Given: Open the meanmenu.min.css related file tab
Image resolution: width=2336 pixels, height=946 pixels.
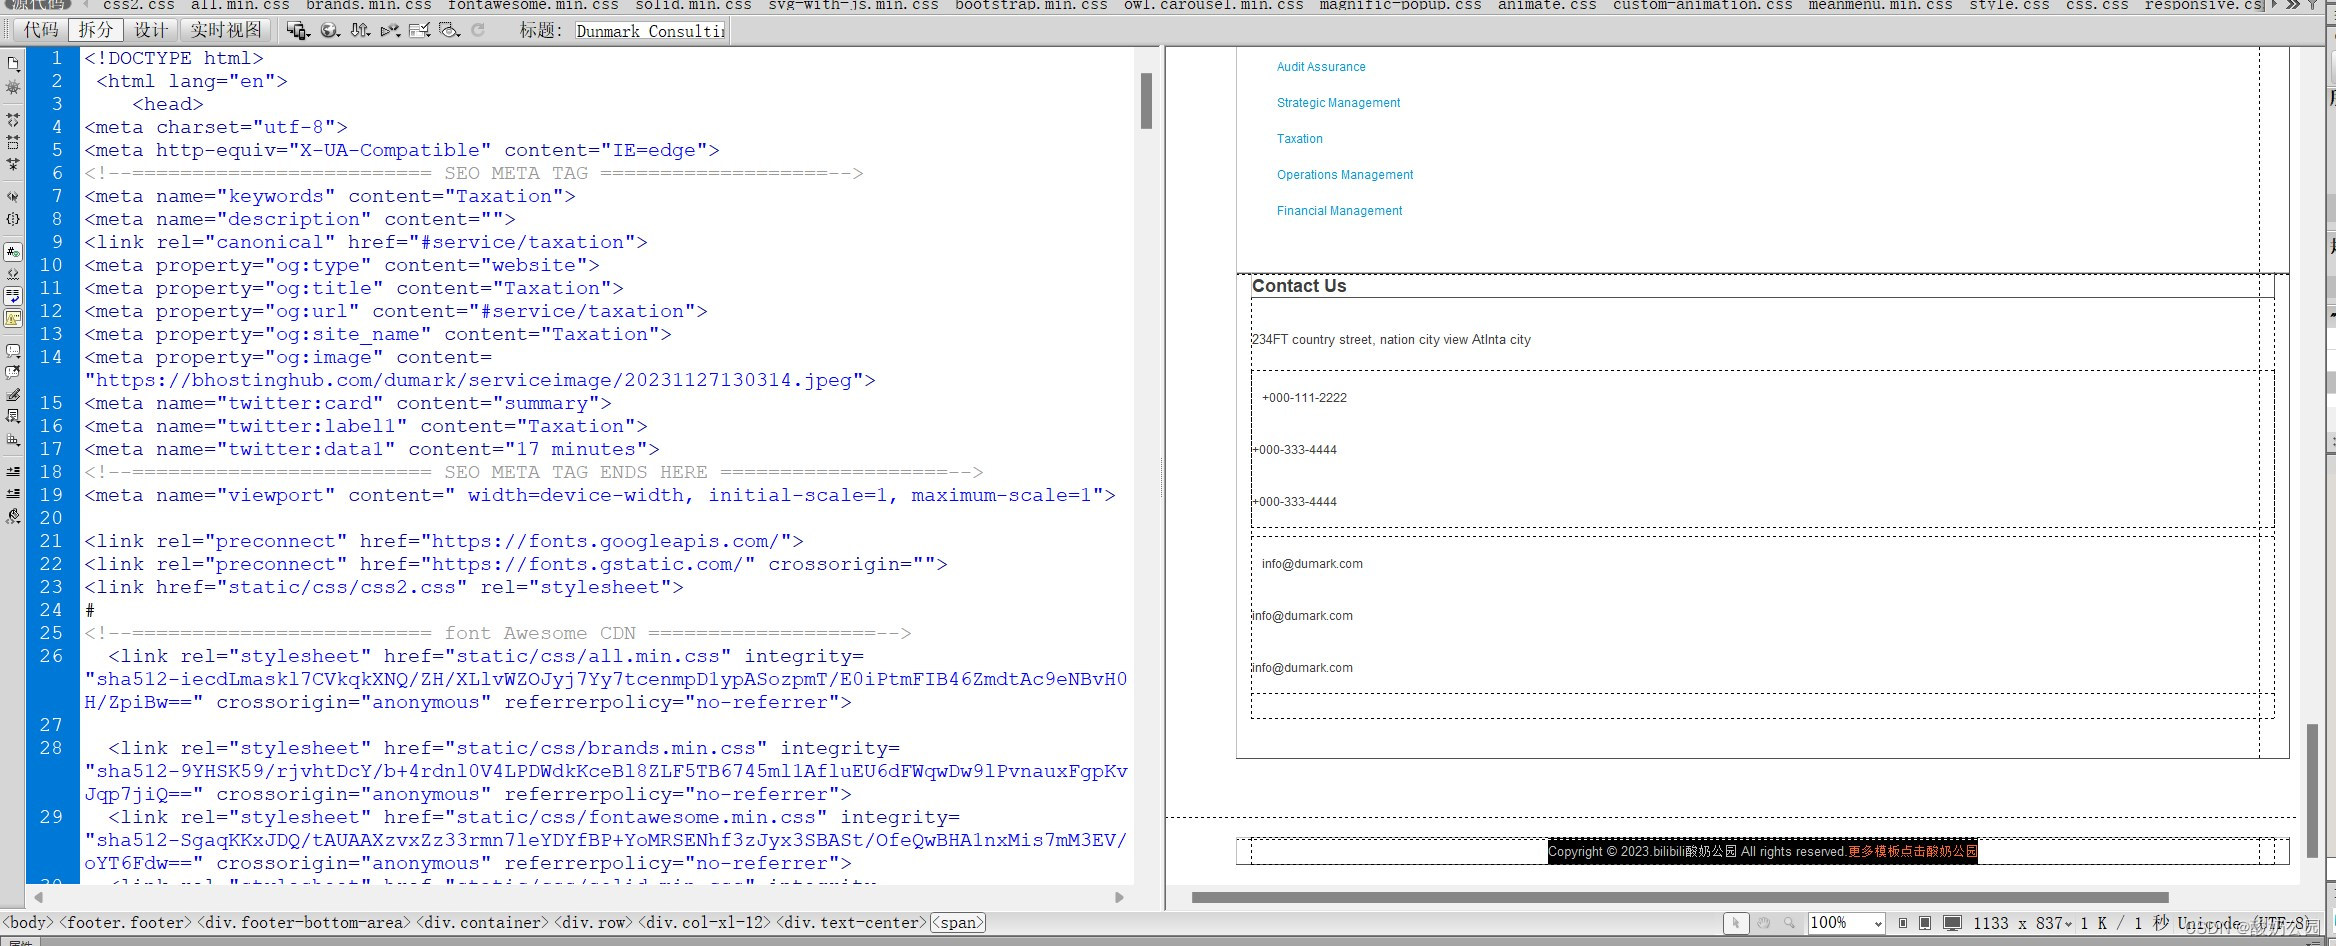Looking at the screenshot, I should click(1880, 5).
